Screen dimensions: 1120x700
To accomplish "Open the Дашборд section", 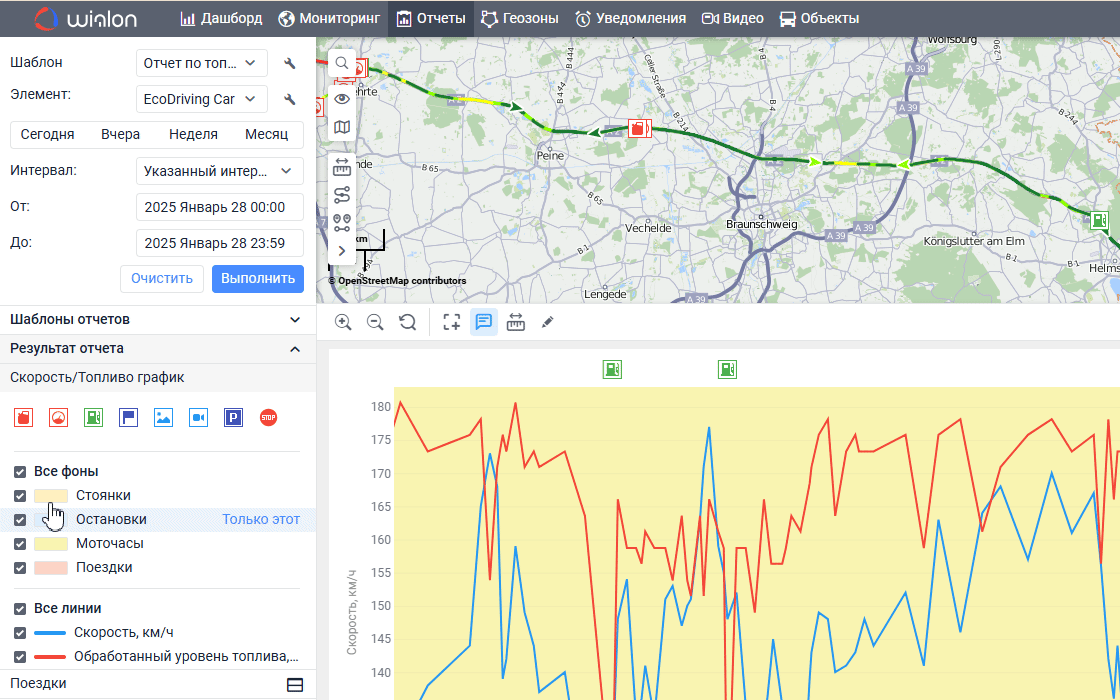I will (221, 19).
